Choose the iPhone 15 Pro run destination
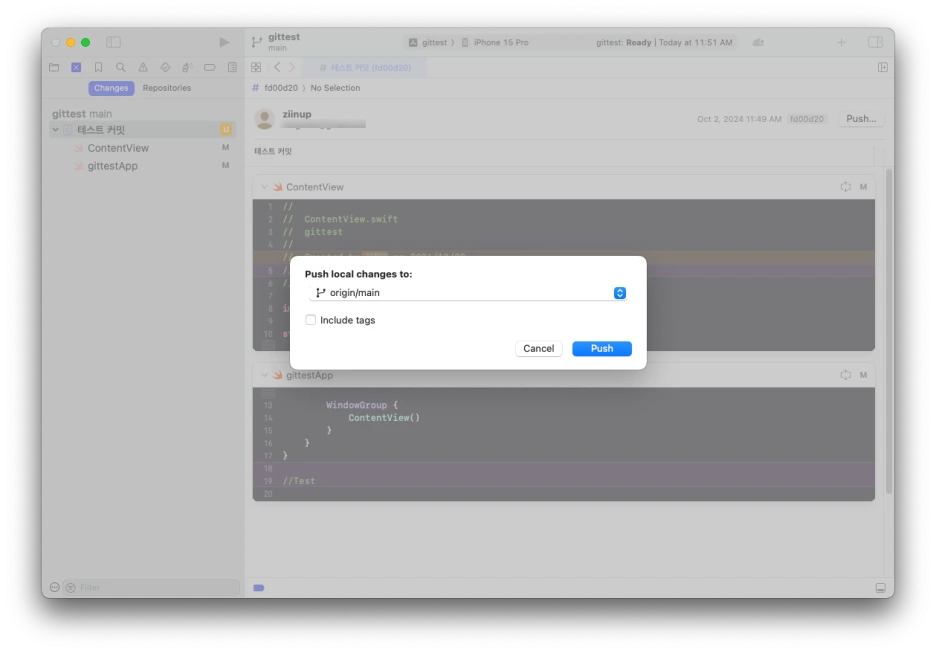The height and width of the screenshot is (653, 936). point(495,42)
